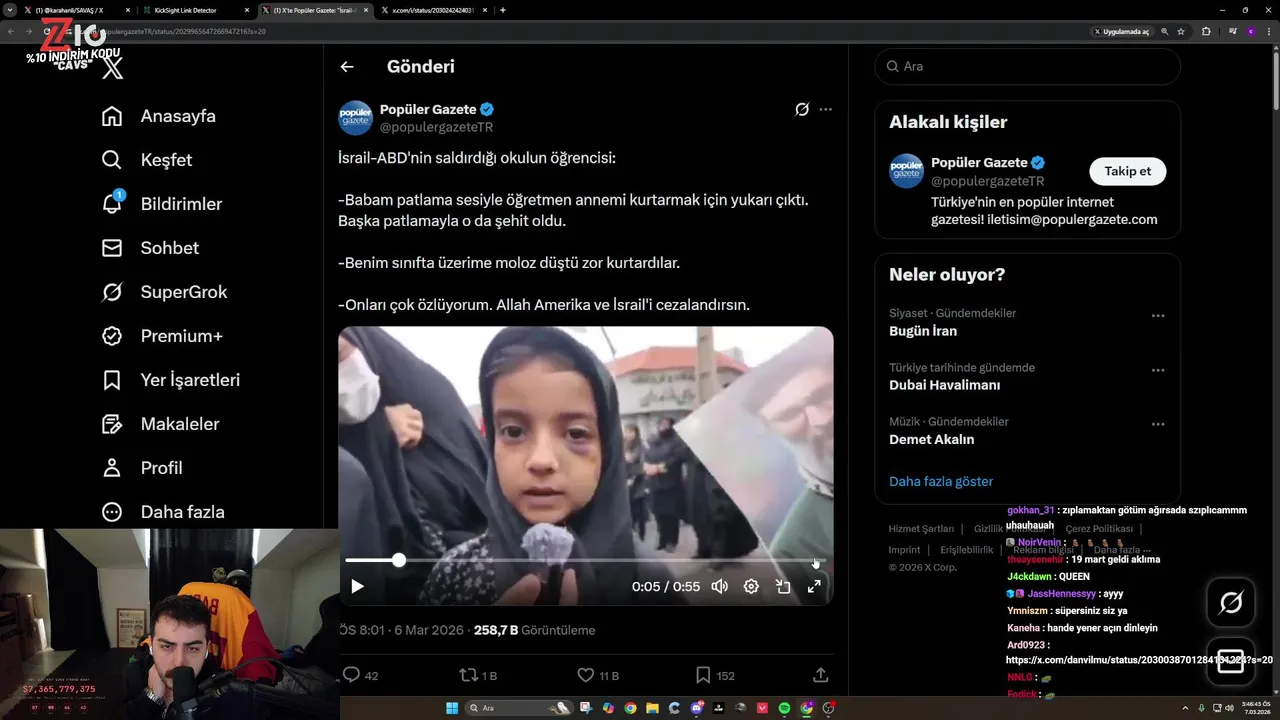Click the verified badge beside Popüler Gazete
The height and width of the screenshot is (720, 1280).
487,110
